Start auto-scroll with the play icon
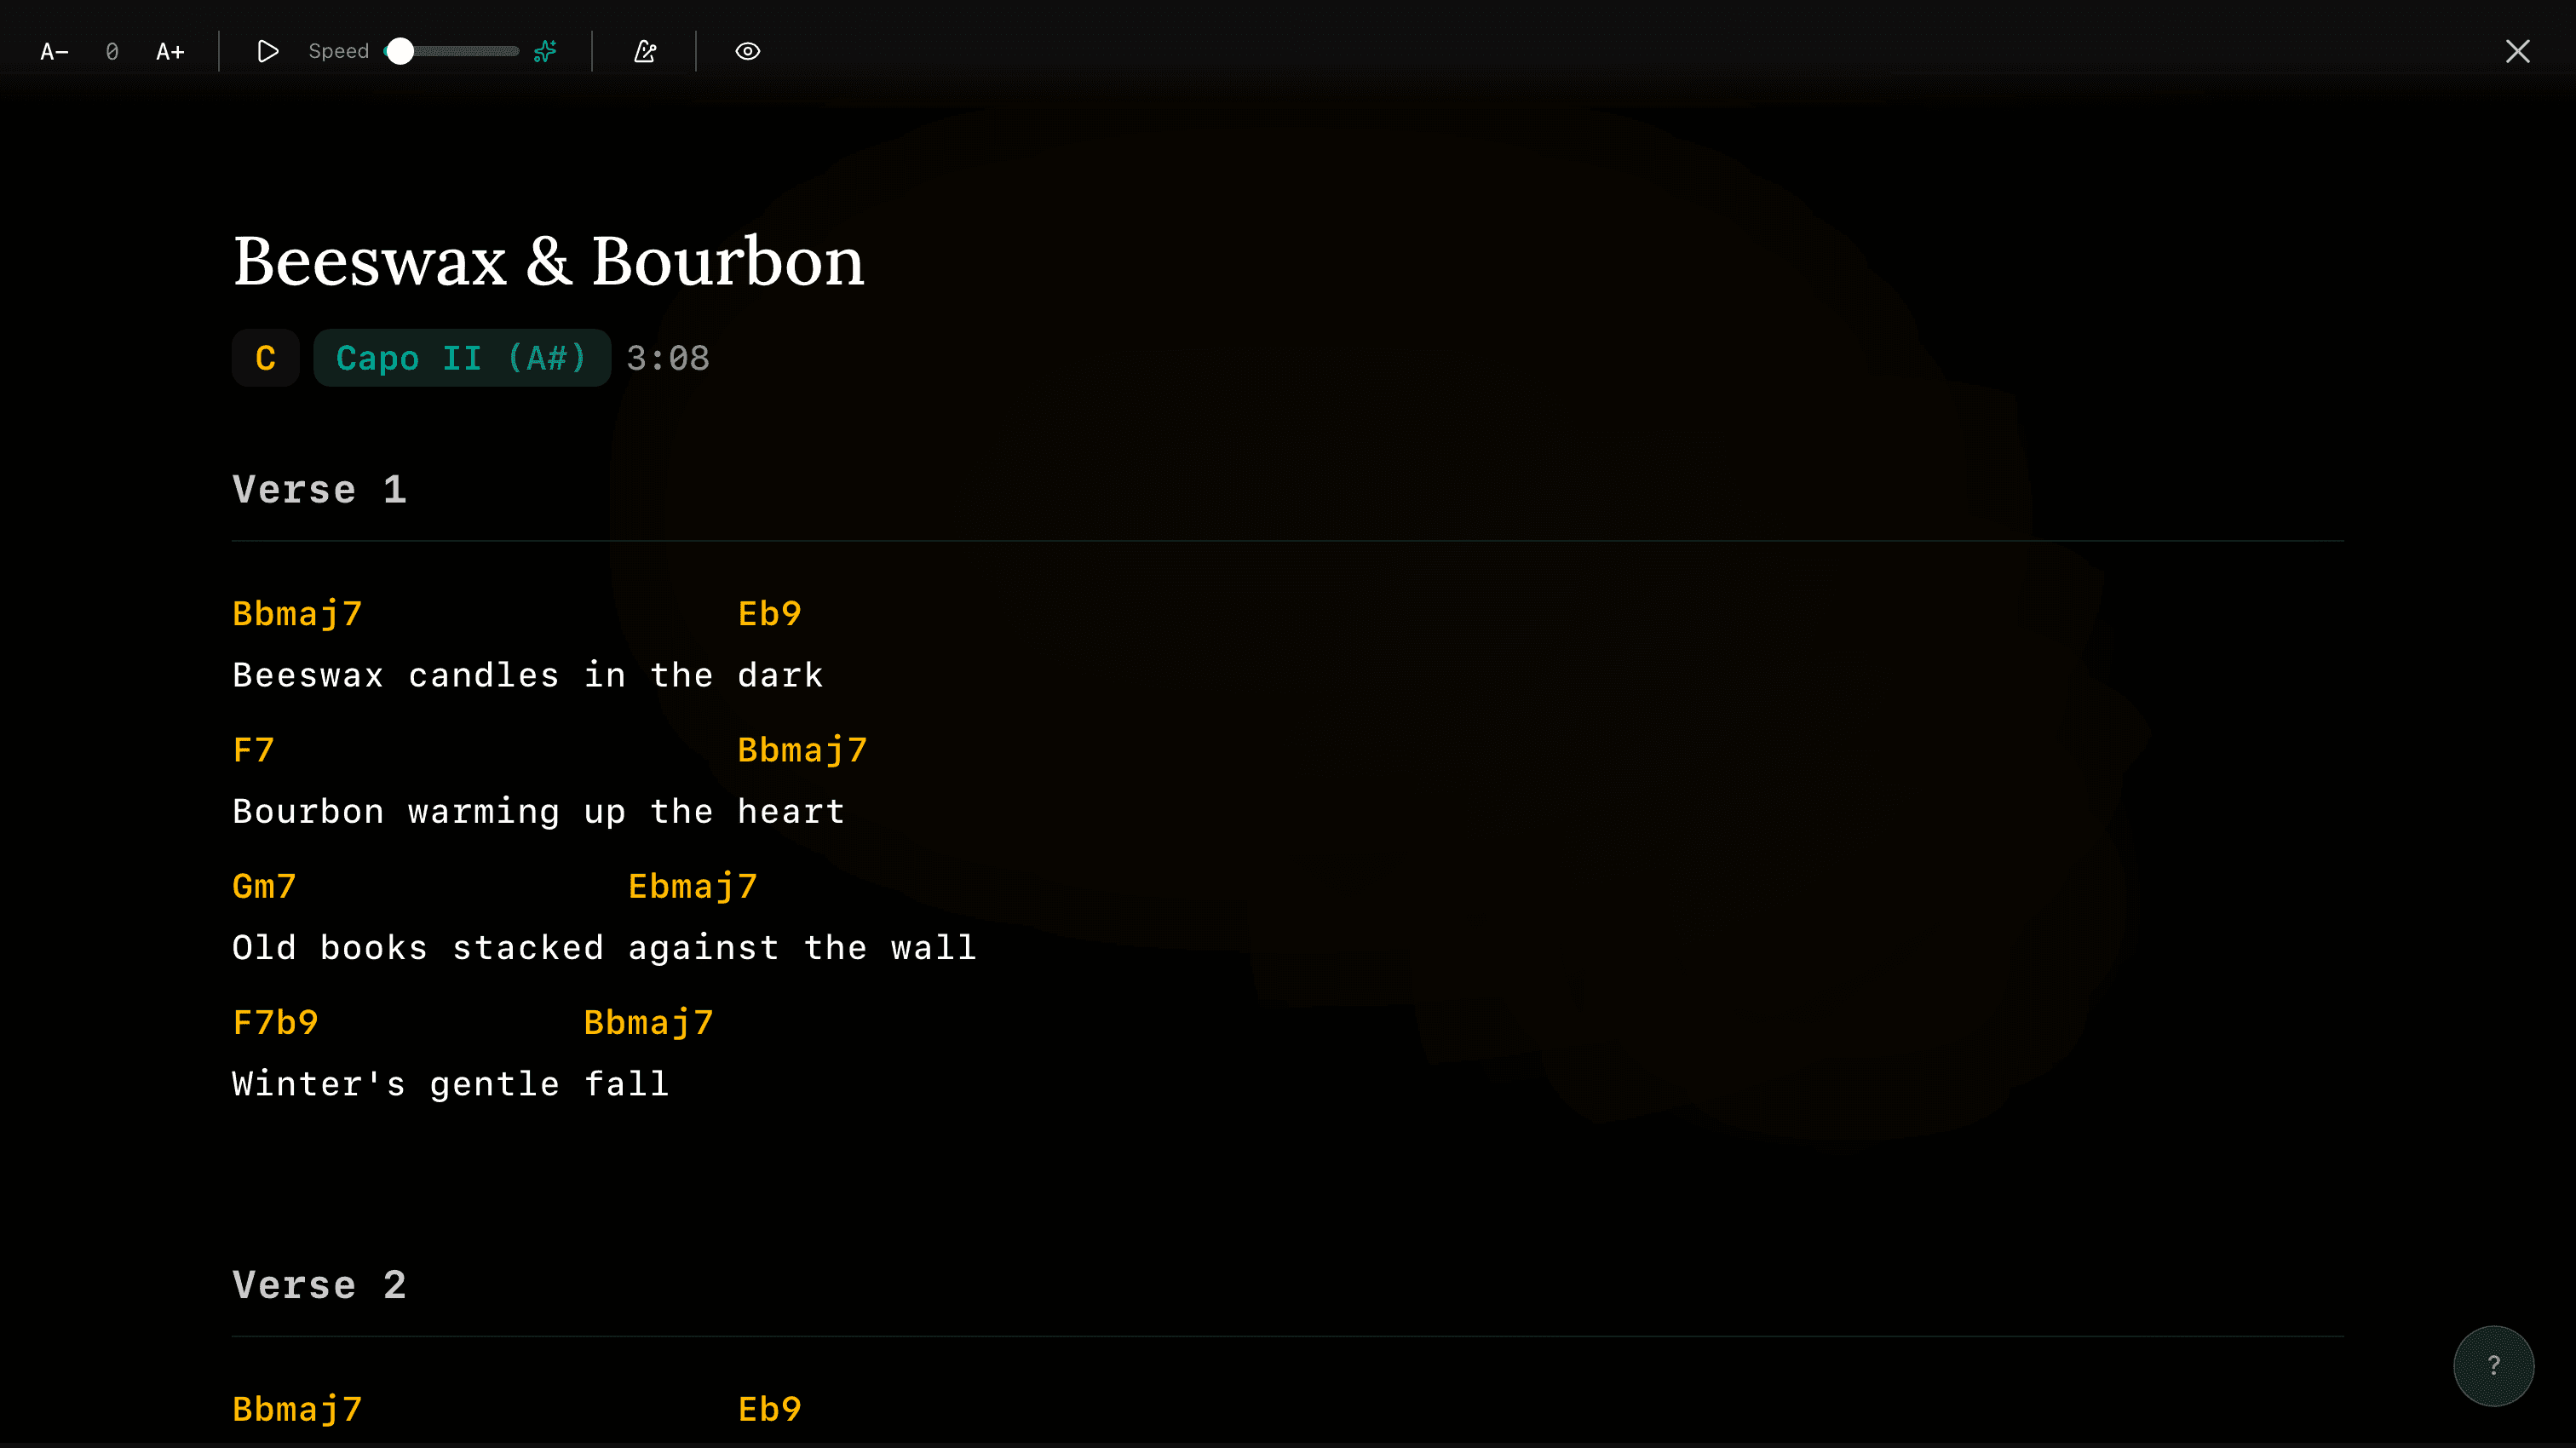Screen dimensions: 2576x1448 coord(267,52)
